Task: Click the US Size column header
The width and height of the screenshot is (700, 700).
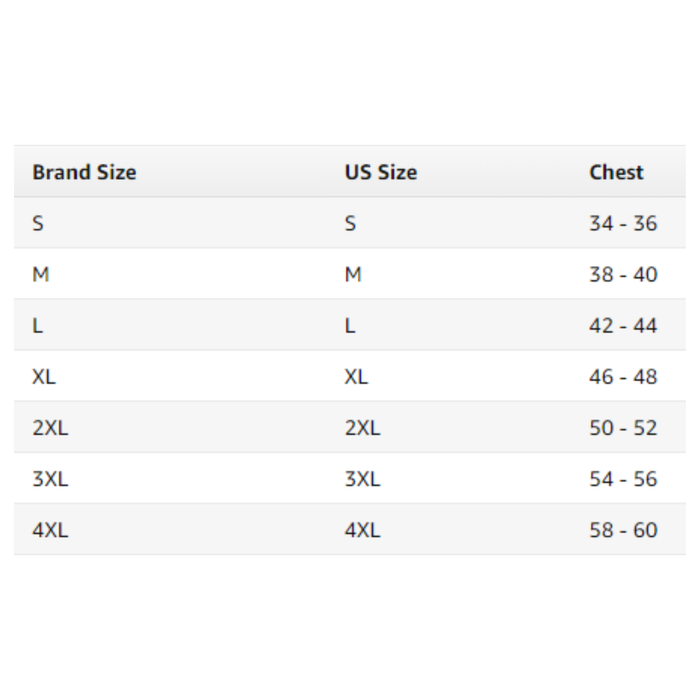Action: coord(380,172)
